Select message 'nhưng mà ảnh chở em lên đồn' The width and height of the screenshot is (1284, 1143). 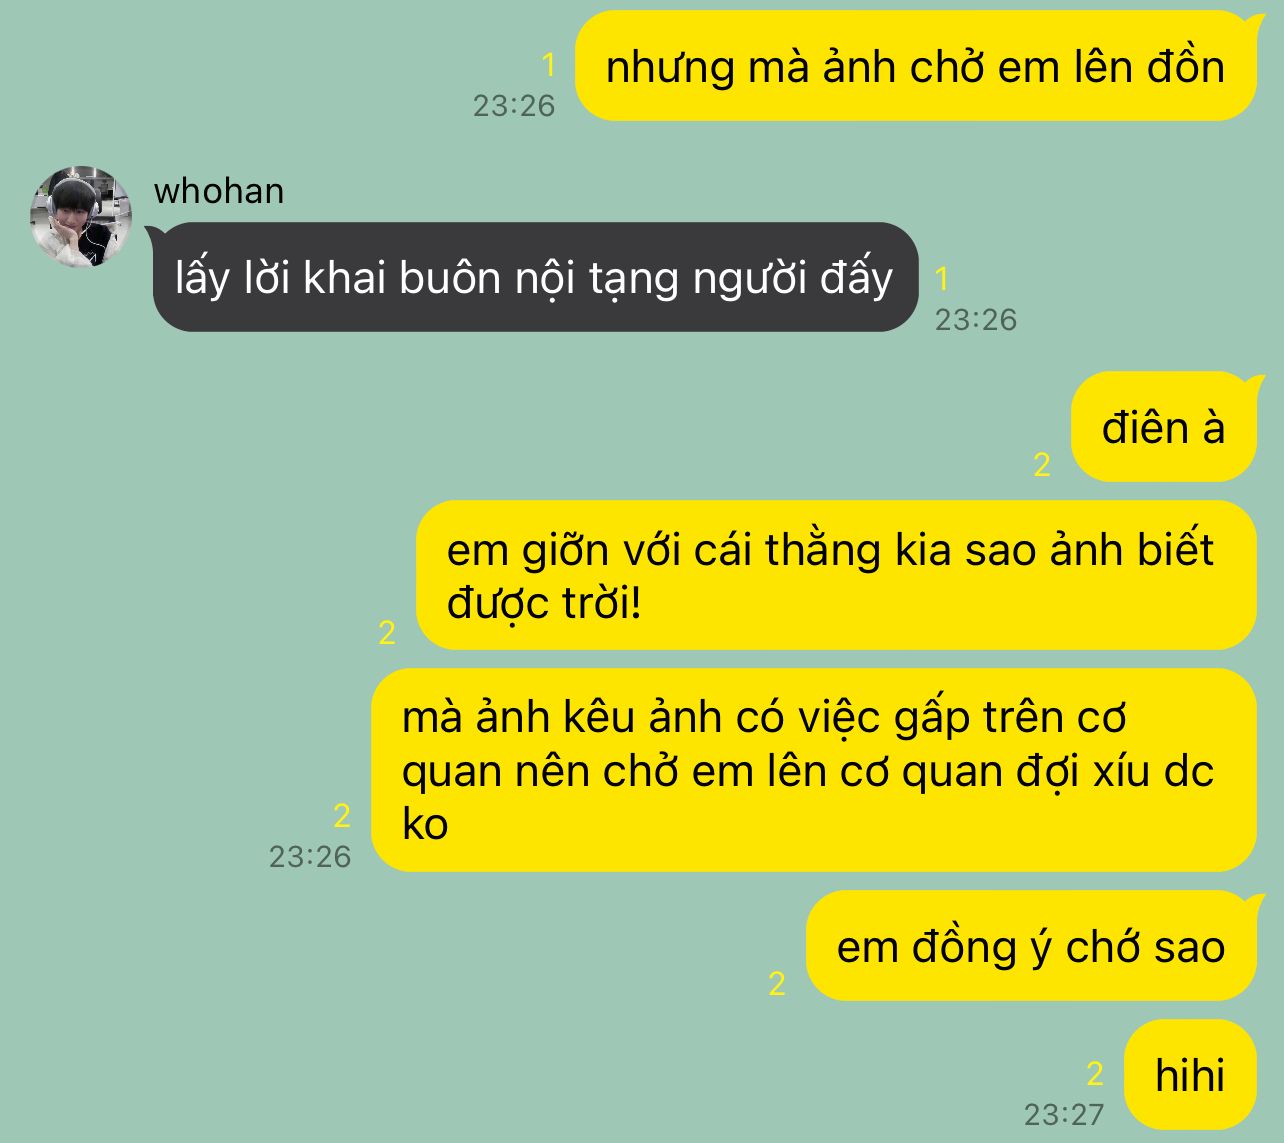click(915, 66)
